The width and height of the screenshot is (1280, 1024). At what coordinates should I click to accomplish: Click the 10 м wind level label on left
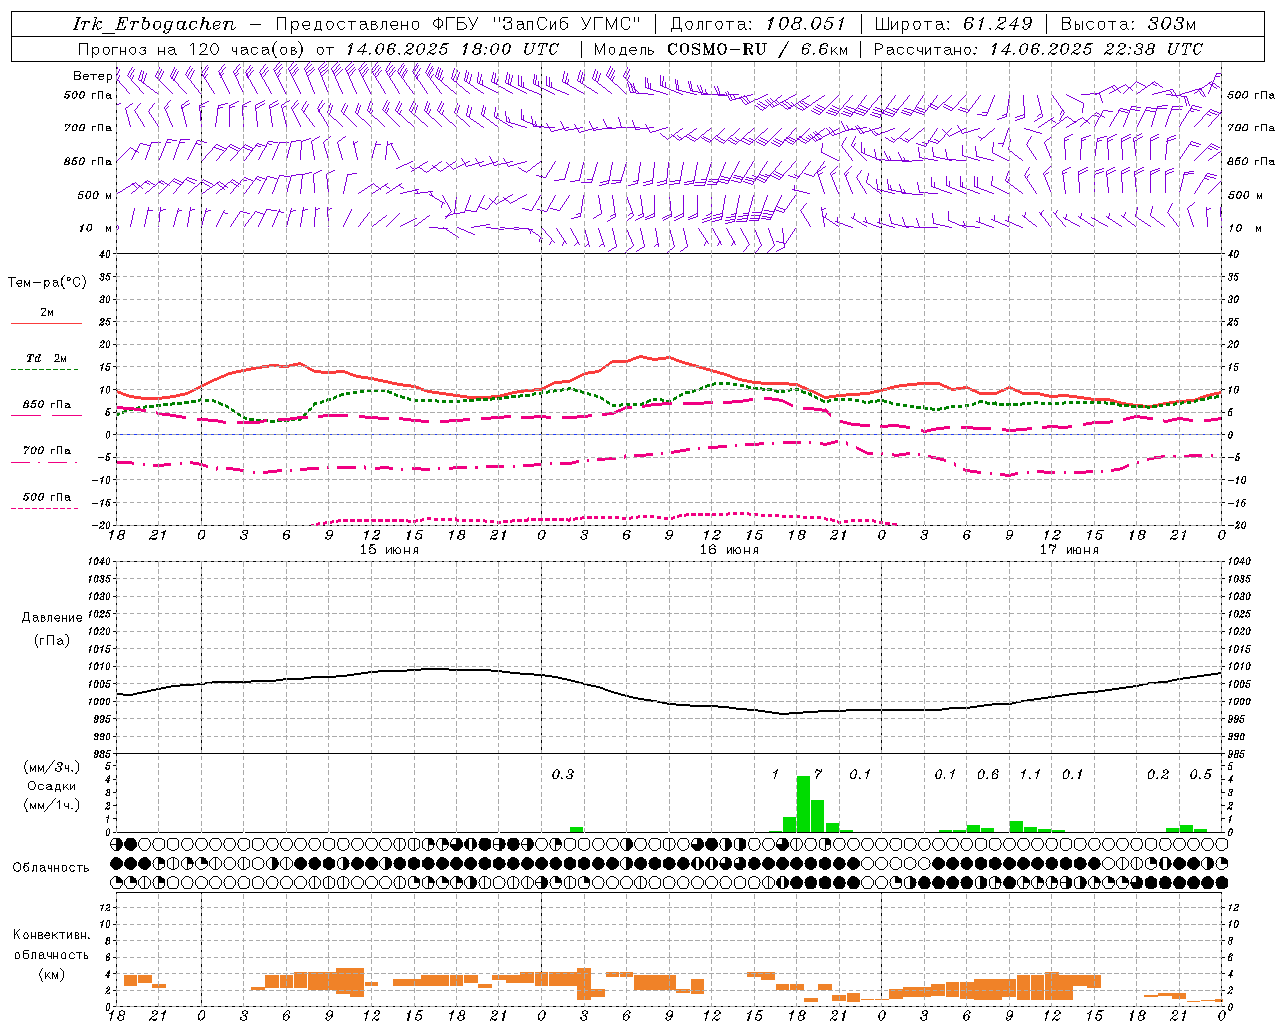click(x=95, y=228)
